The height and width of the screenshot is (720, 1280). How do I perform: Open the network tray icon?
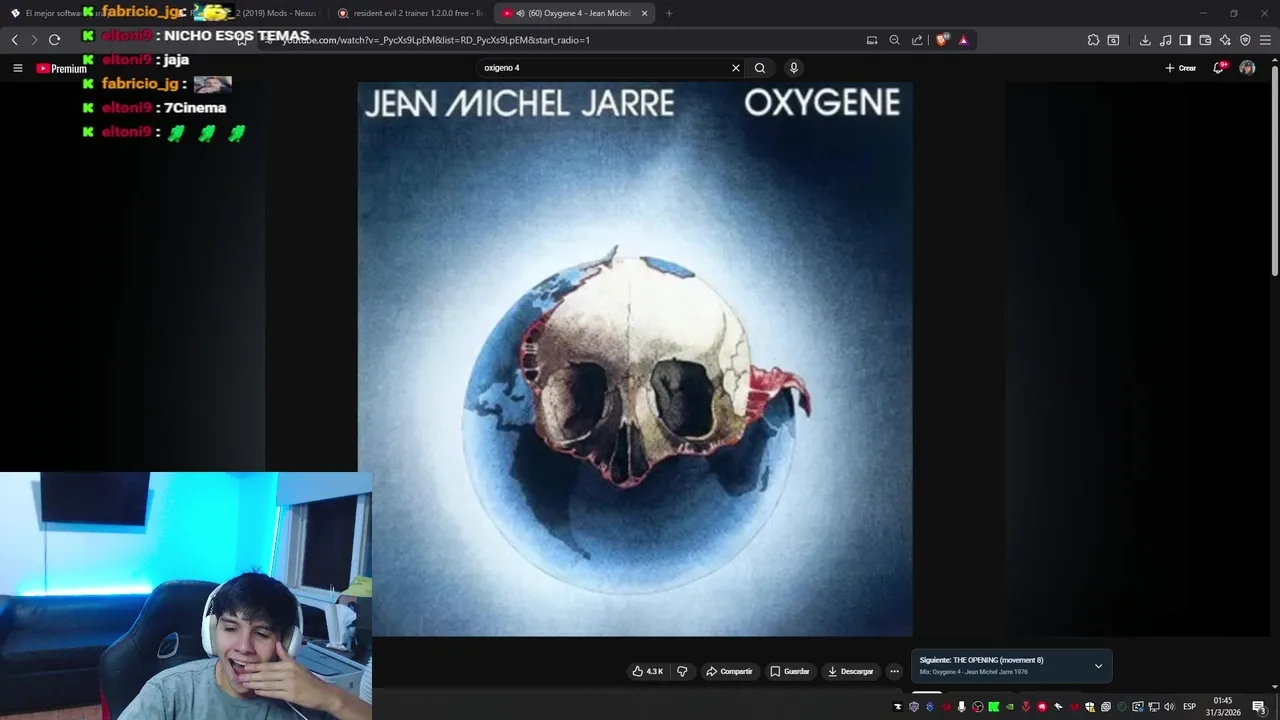[x=1153, y=707]
